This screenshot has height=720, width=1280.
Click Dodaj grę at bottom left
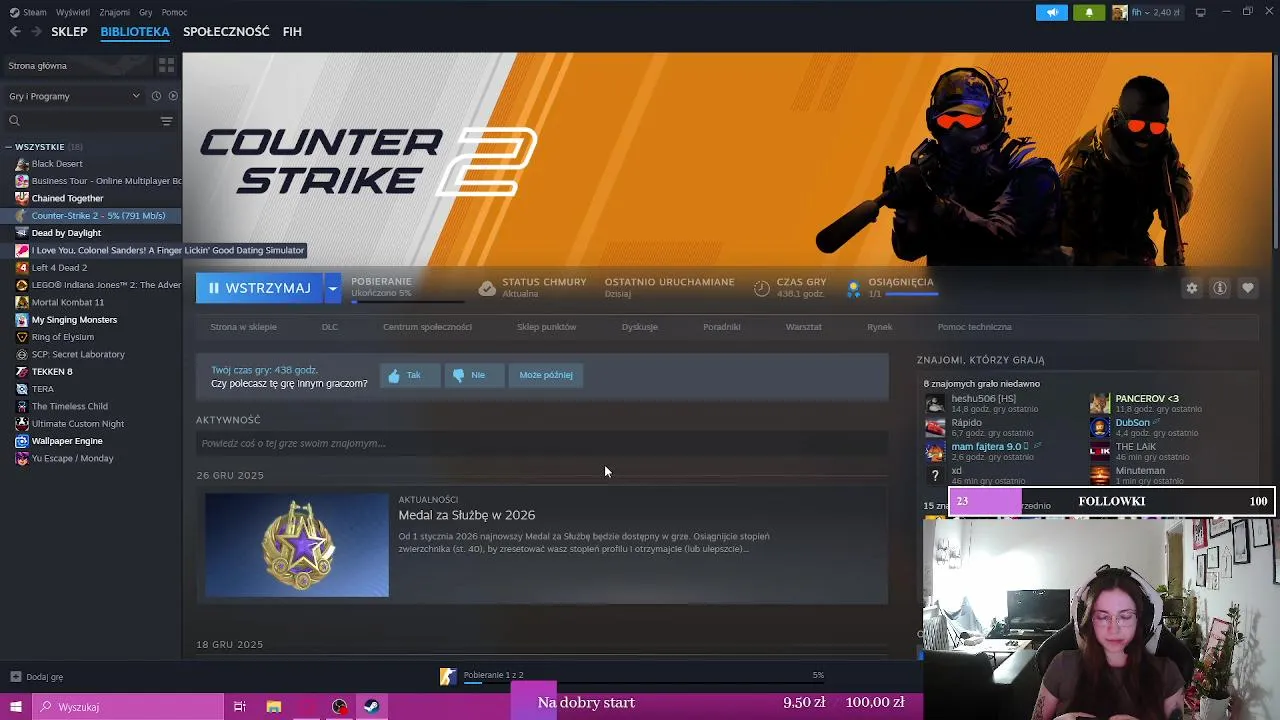(36, 677)
